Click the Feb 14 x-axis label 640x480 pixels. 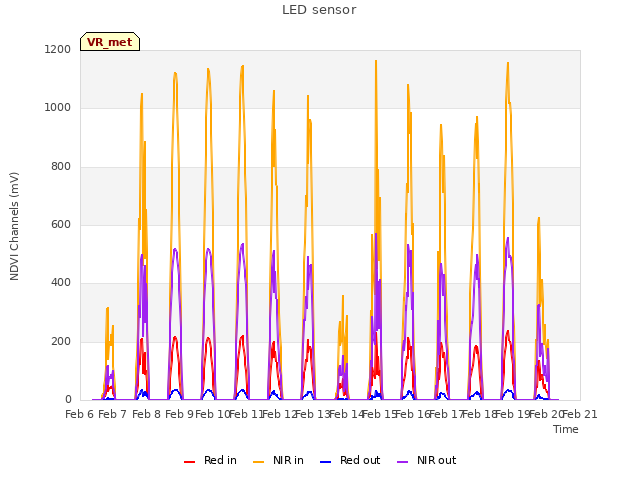[346, 414]
